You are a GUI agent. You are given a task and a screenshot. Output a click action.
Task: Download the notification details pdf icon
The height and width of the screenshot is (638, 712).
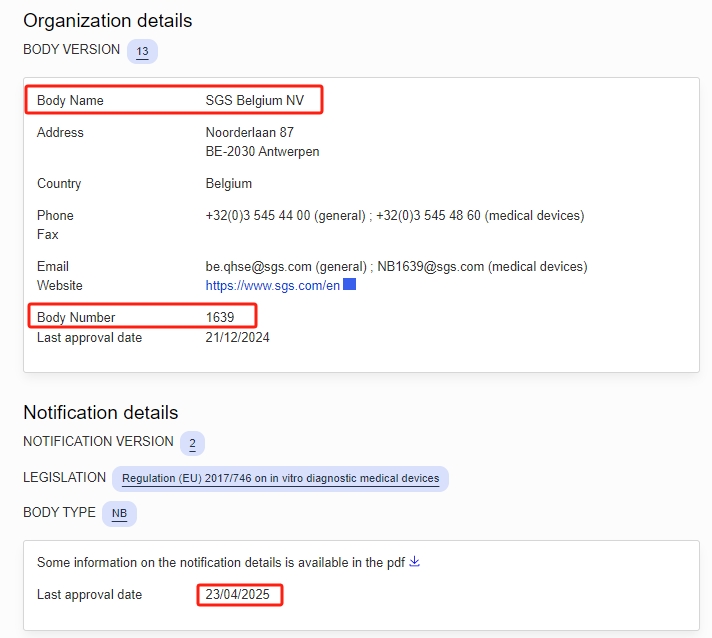414,562
